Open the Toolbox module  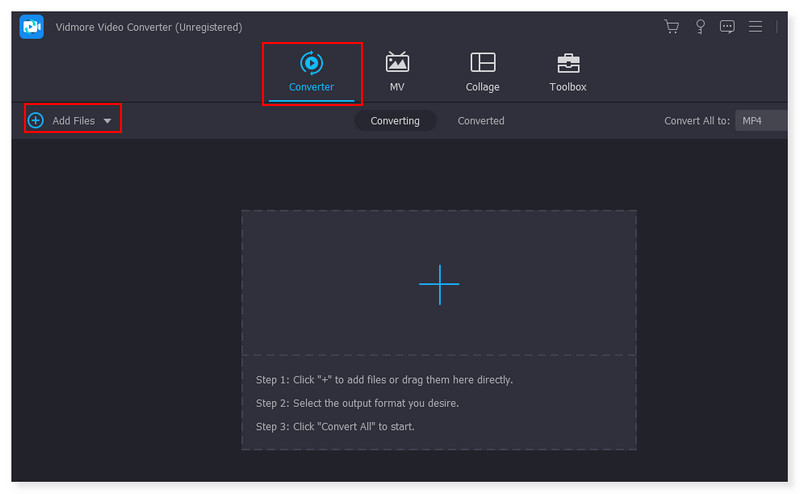(x=568, y=71)
